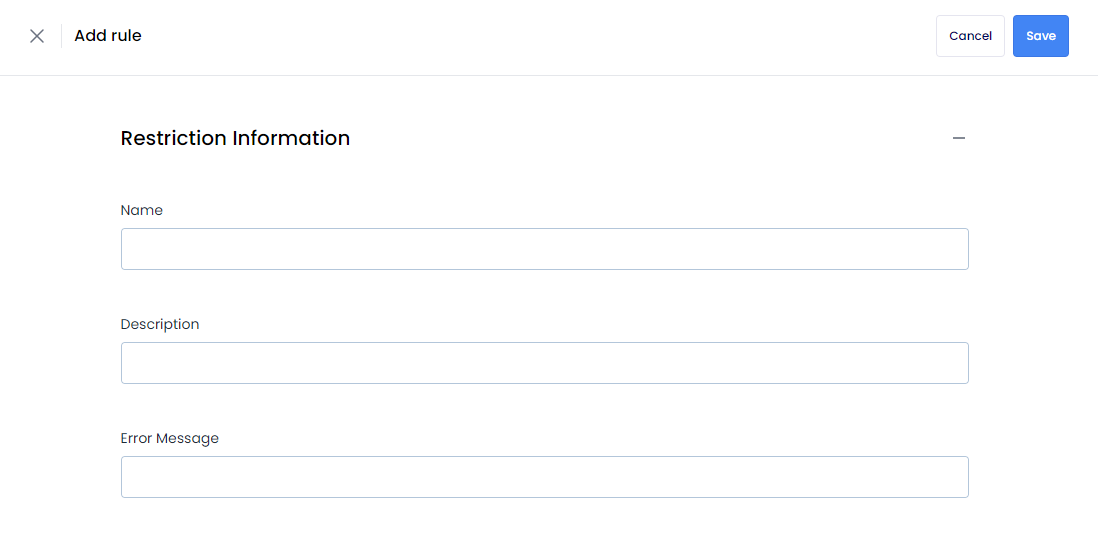Click the Description field label
The image size is (1098, 533).
click(160, 324)
